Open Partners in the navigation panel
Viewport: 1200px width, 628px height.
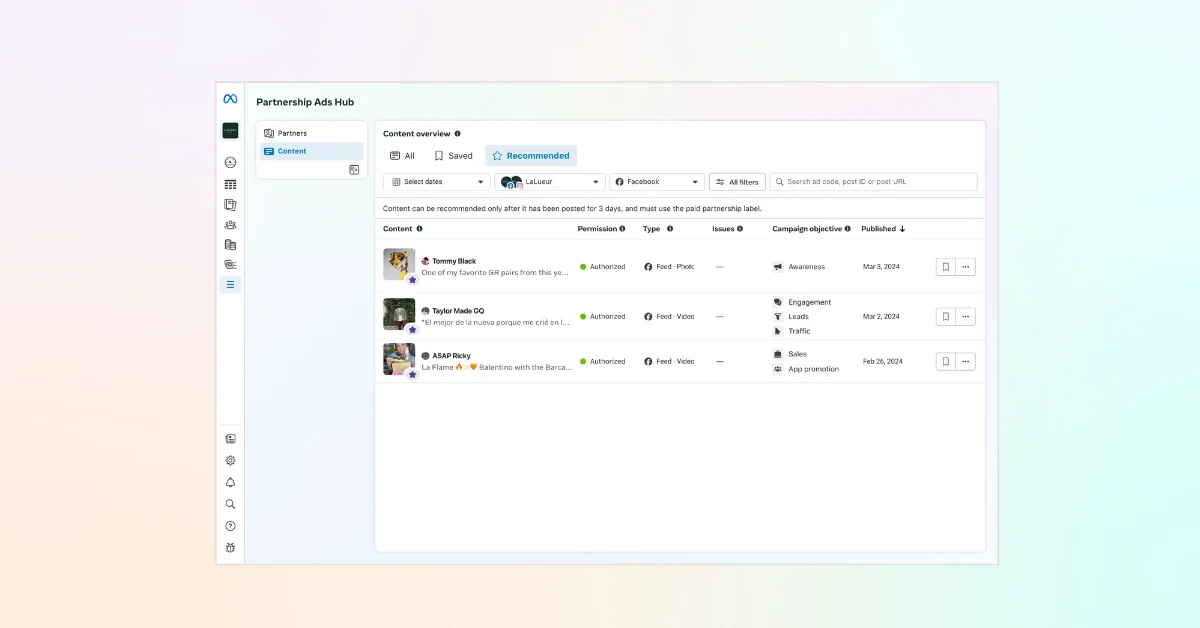[311, 133]
